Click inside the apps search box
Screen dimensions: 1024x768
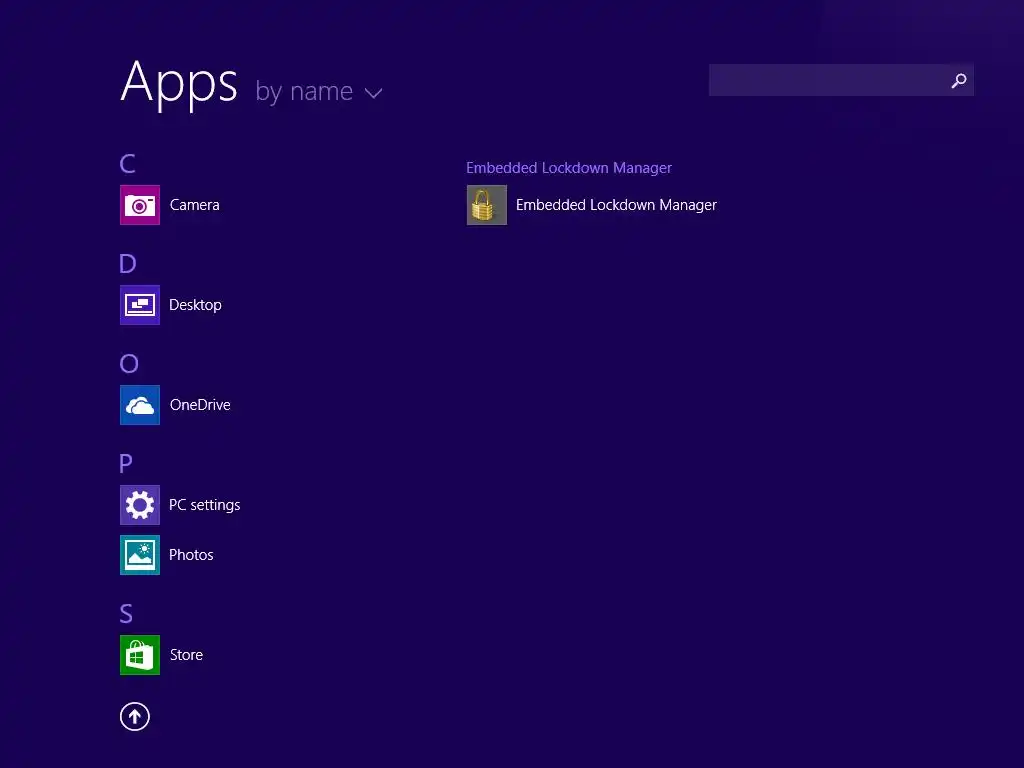click(841, 80)
